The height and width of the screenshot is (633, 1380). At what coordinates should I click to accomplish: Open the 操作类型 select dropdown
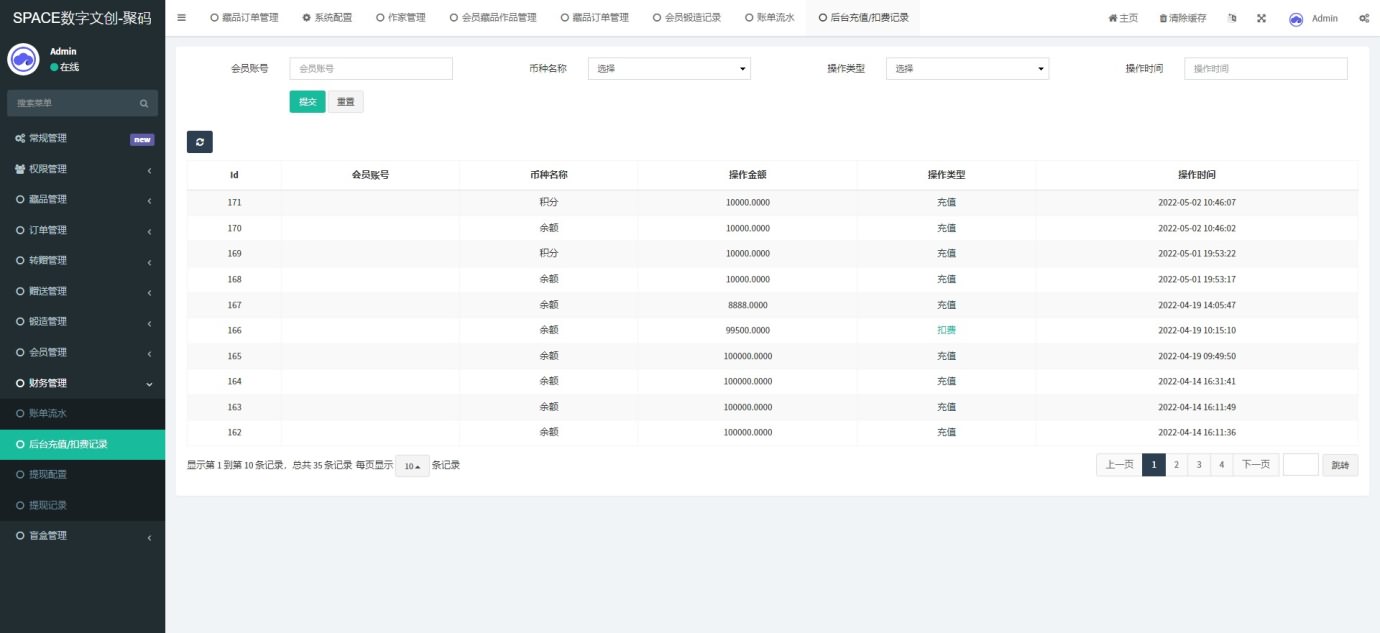(x=967, y=68)
